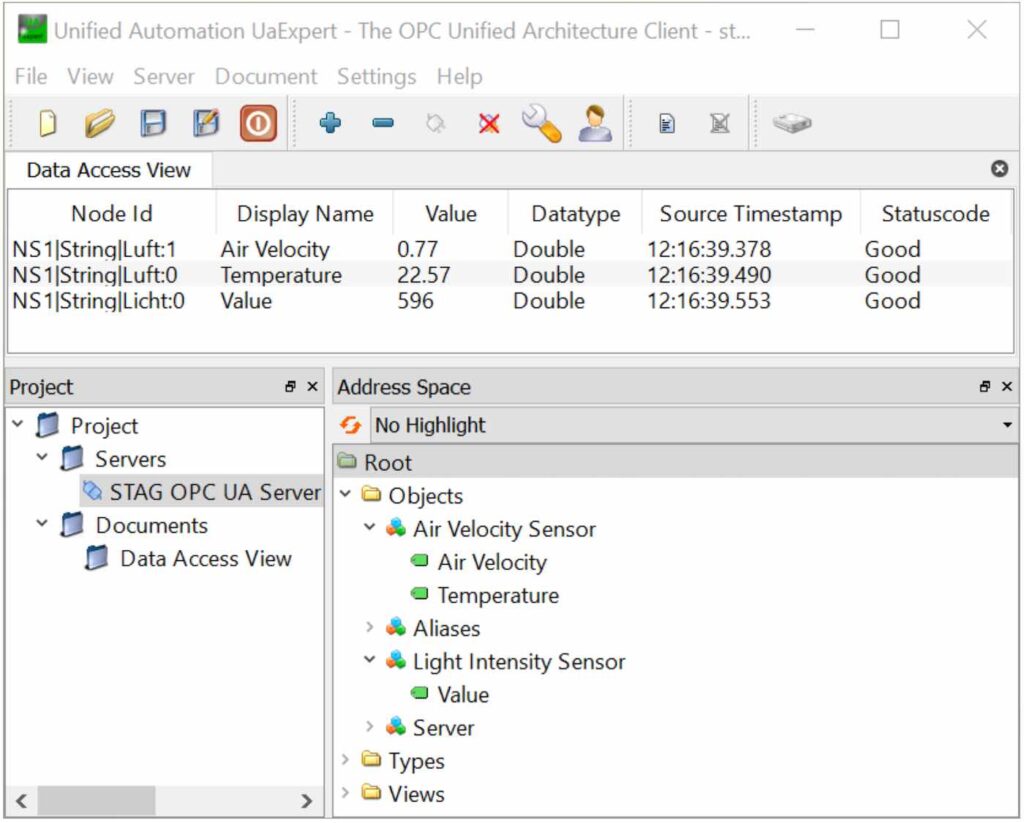Screen dimensions: 1024x823
Task: Click Project panel horizontal scrollbar thumb
Action: (97, 801)
